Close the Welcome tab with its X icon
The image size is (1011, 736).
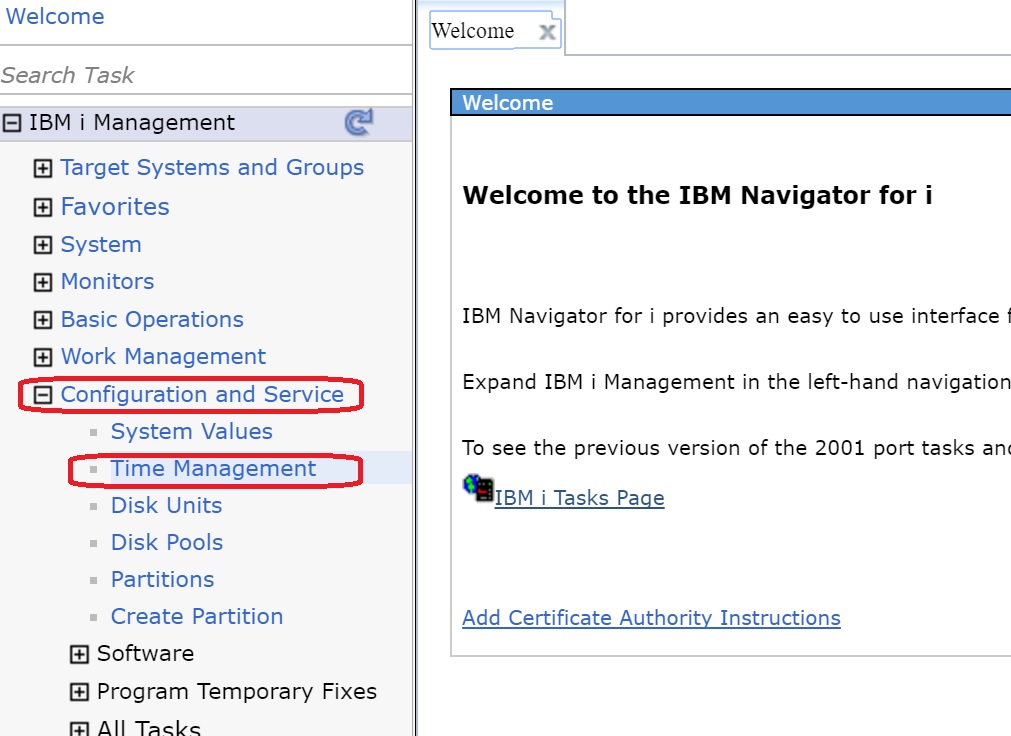click(x=547, y=32)
